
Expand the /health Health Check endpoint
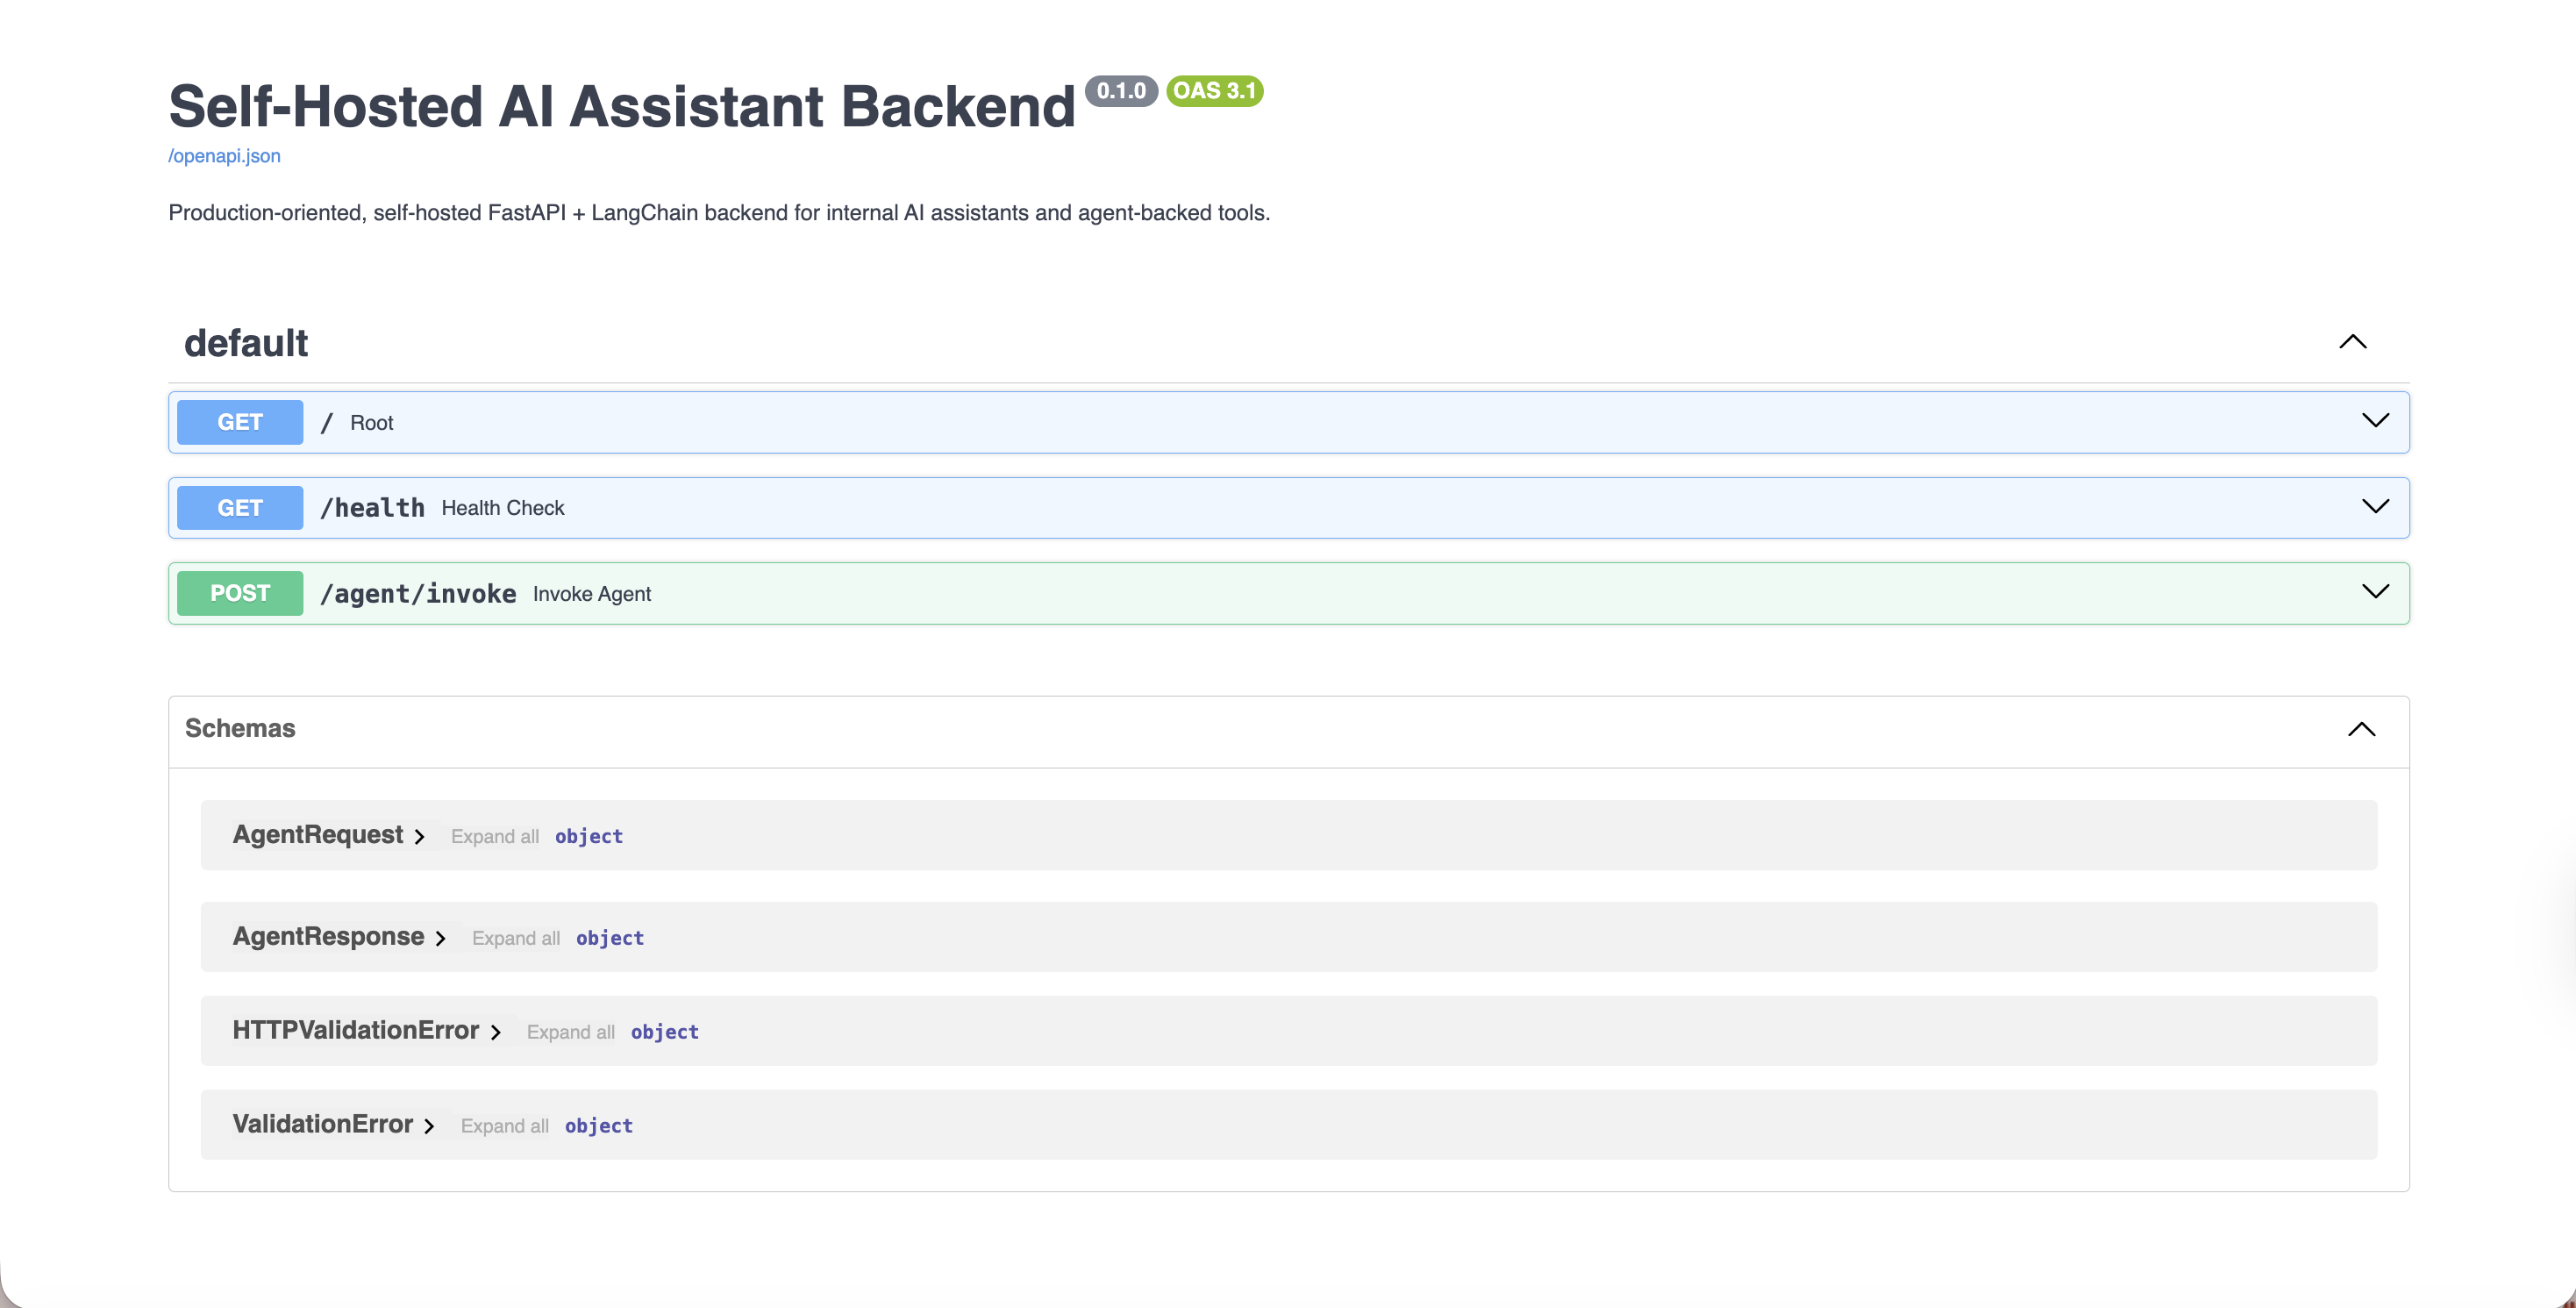(x=2375, y=507)
